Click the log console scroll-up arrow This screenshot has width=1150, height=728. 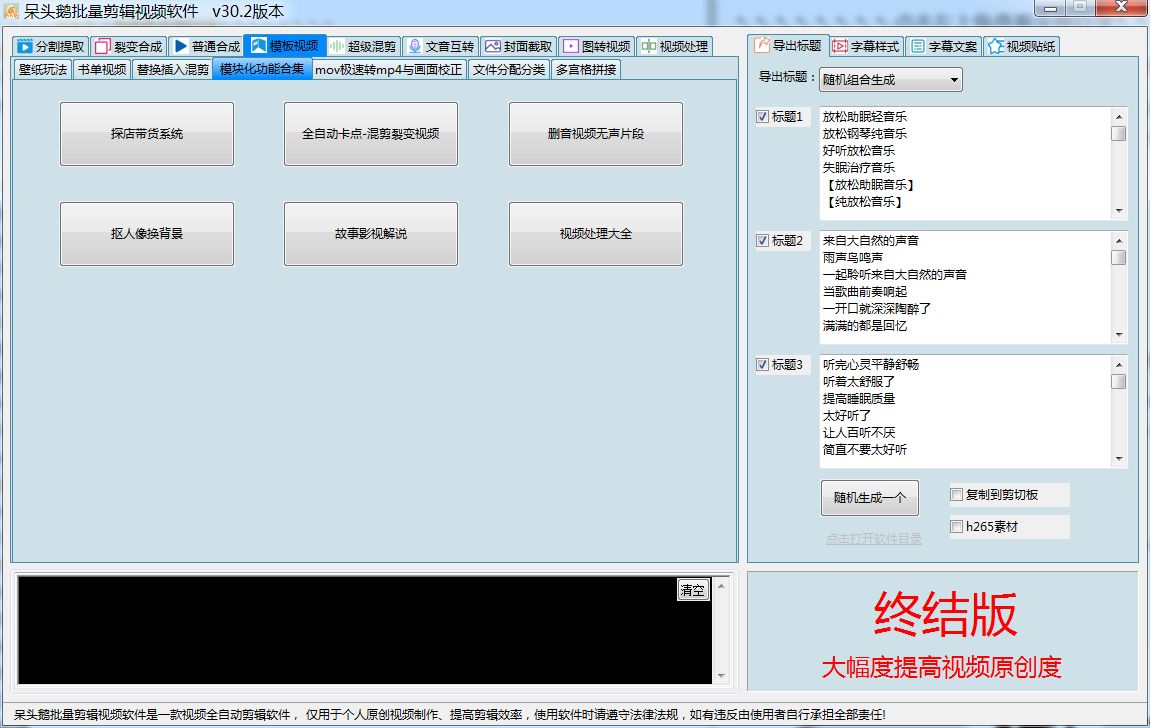point(722,586)
